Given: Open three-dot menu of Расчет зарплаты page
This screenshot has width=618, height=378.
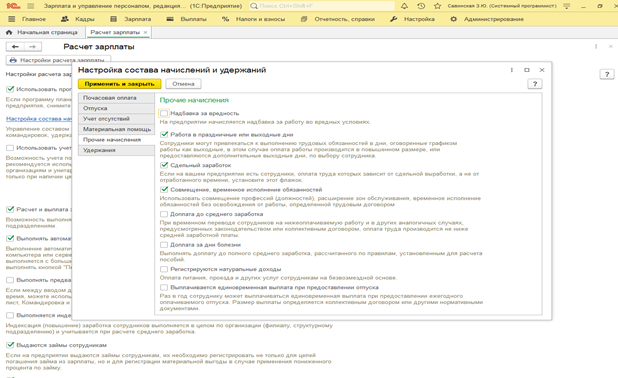Looking at the screenshot, I should 596,47.
